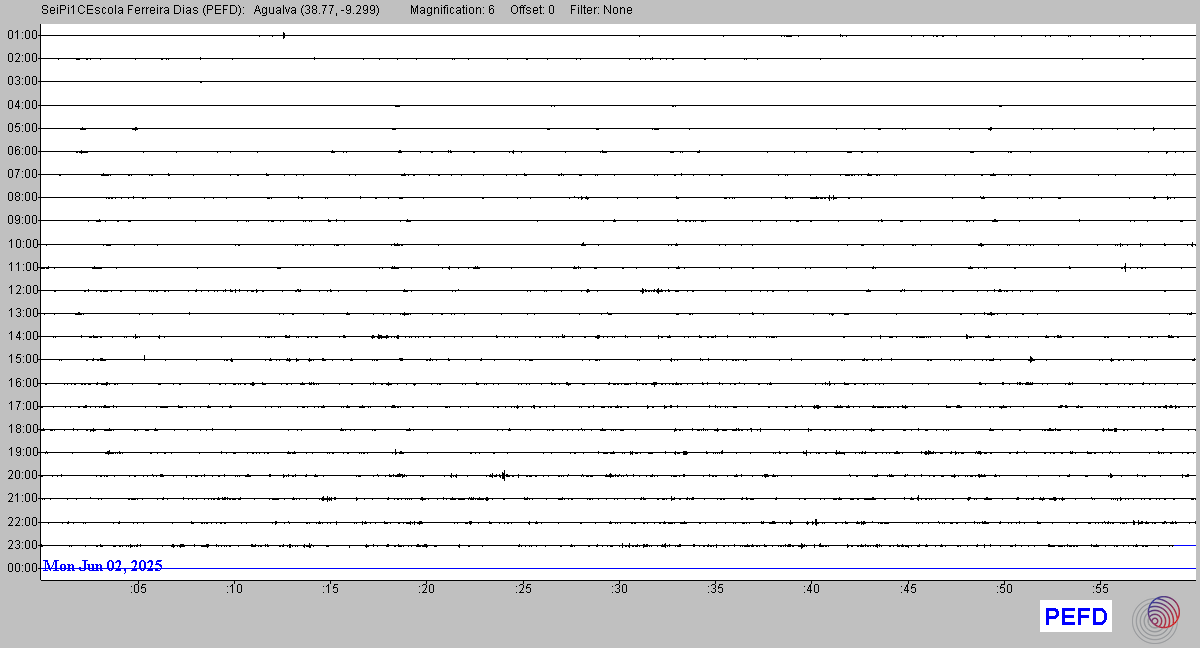Click the Filter: None header text
Viewport: 1200px width, 648px height.
pyautogui.click(x=601, y=10)
